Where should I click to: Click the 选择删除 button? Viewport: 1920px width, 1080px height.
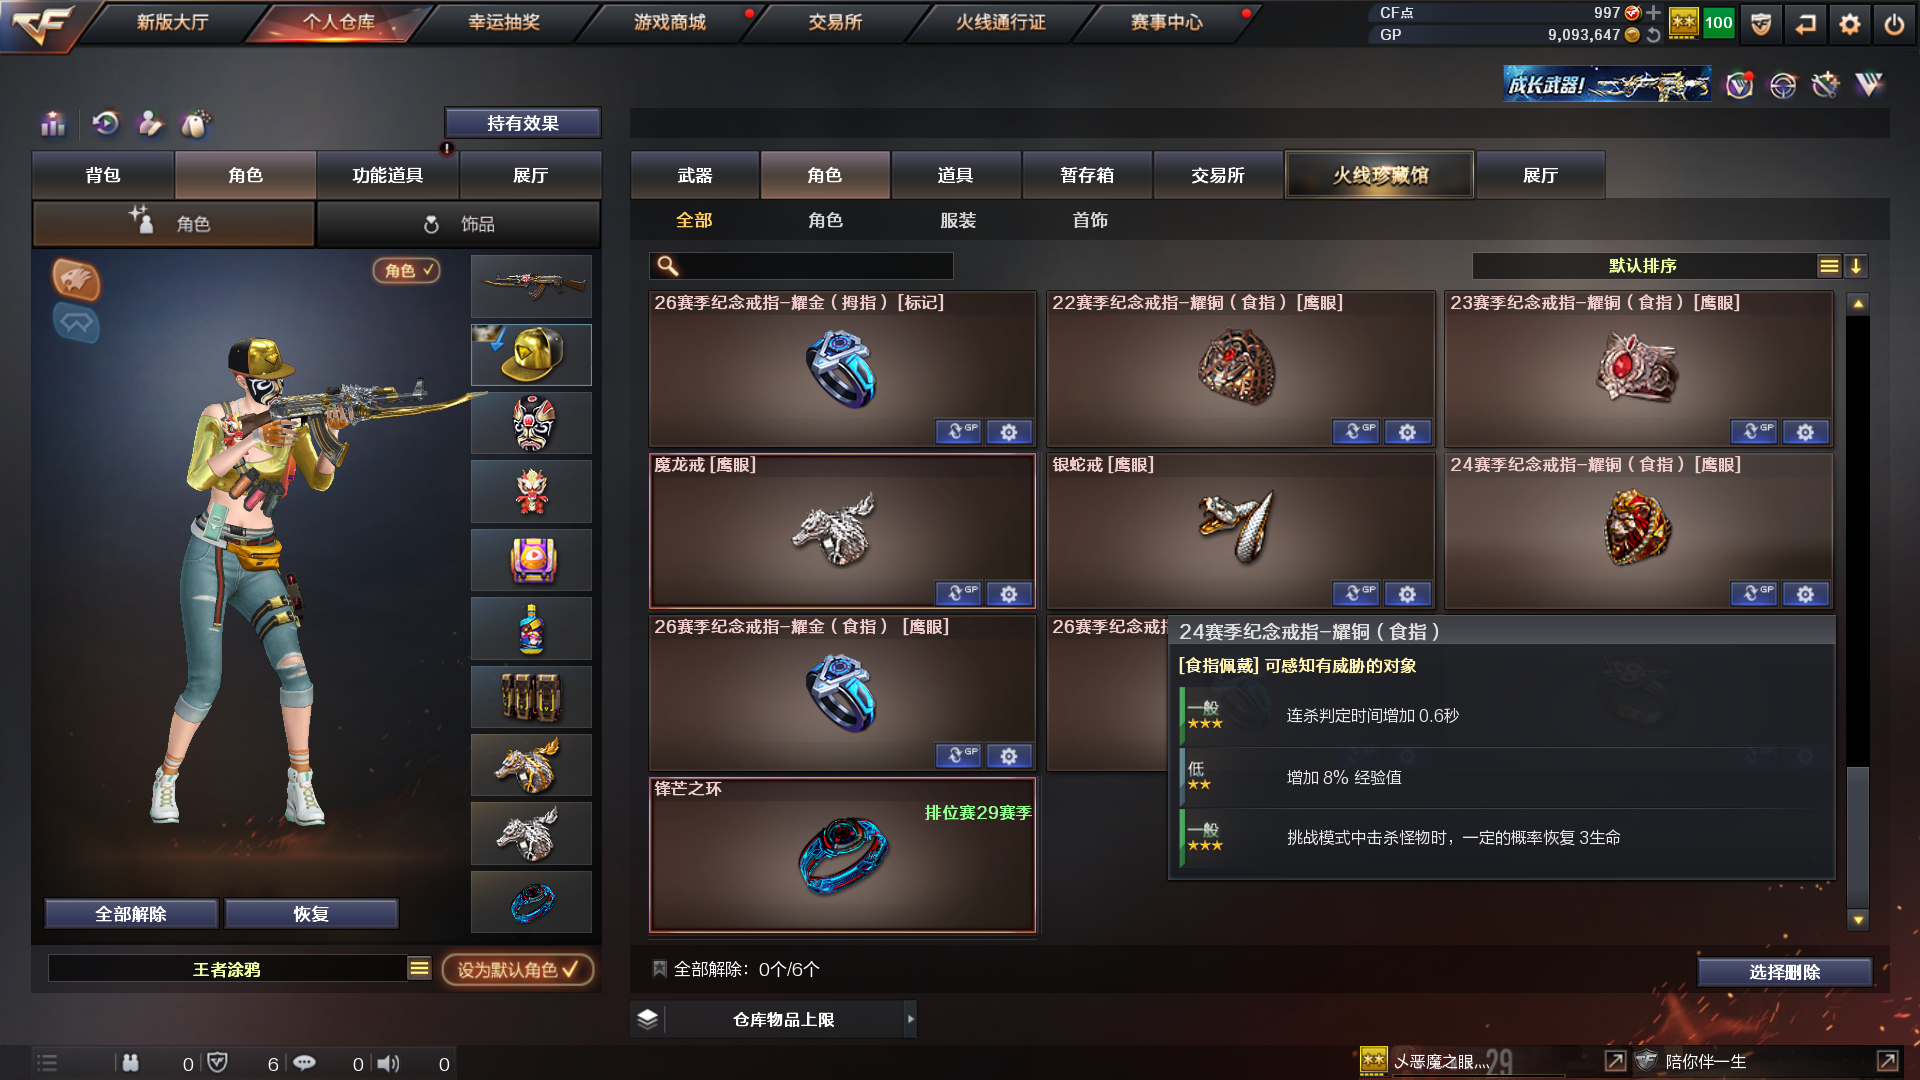coord(1784,972)
